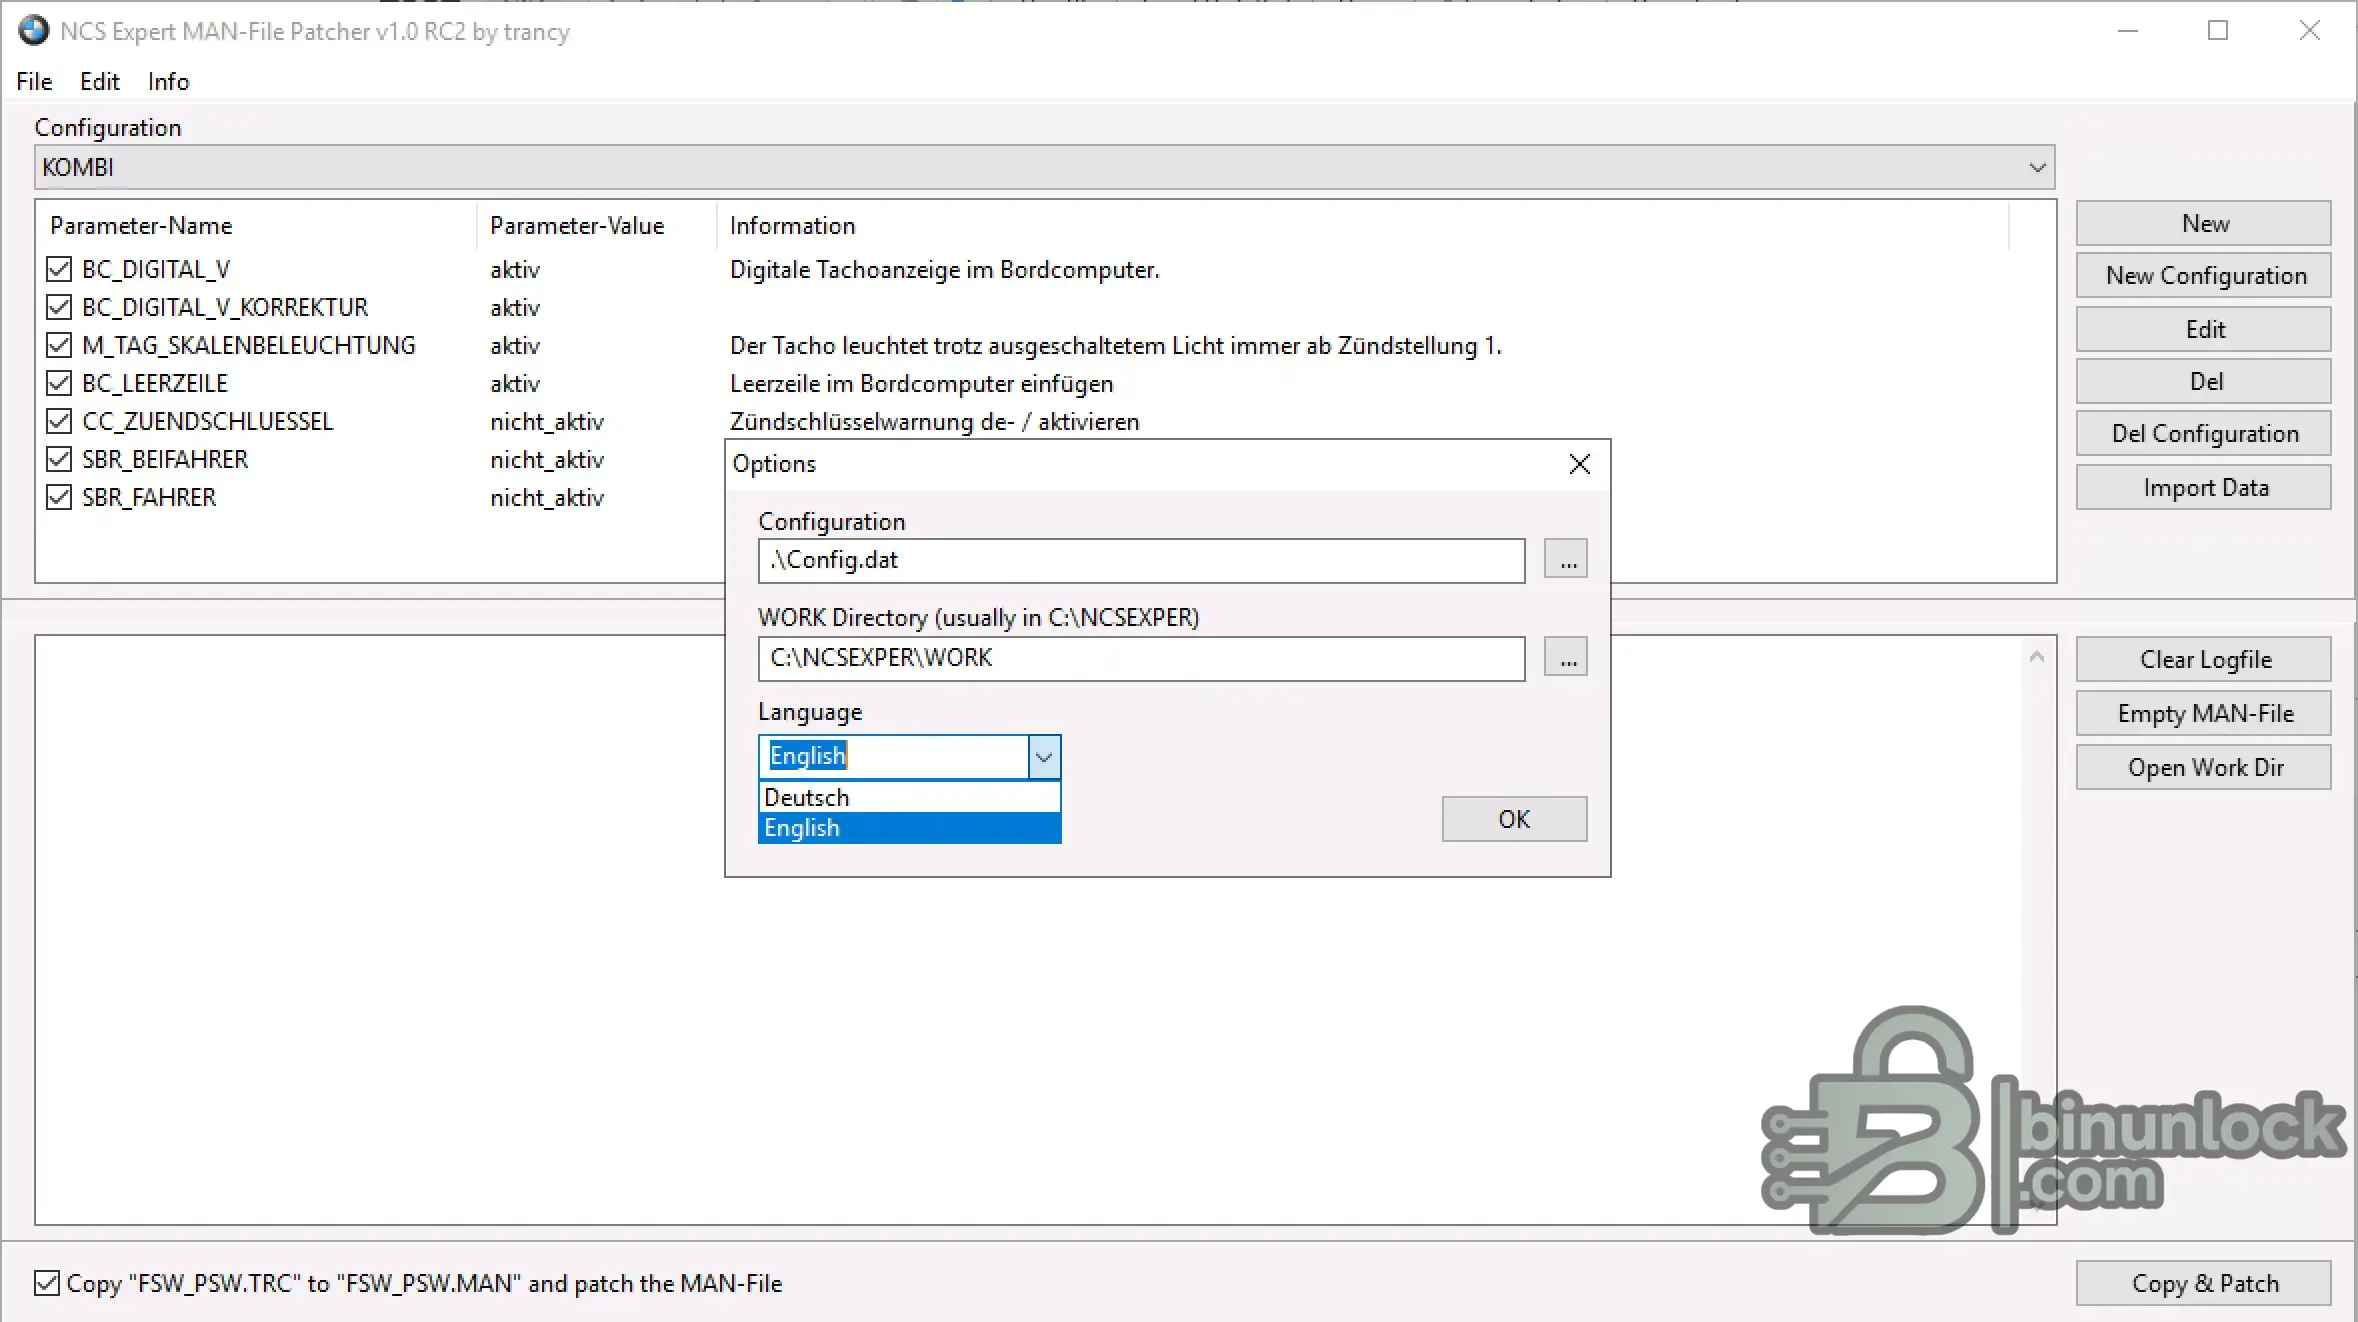2358x1322 pixels.
Task: Click Del Configuration button
Action: [2204, 433]
